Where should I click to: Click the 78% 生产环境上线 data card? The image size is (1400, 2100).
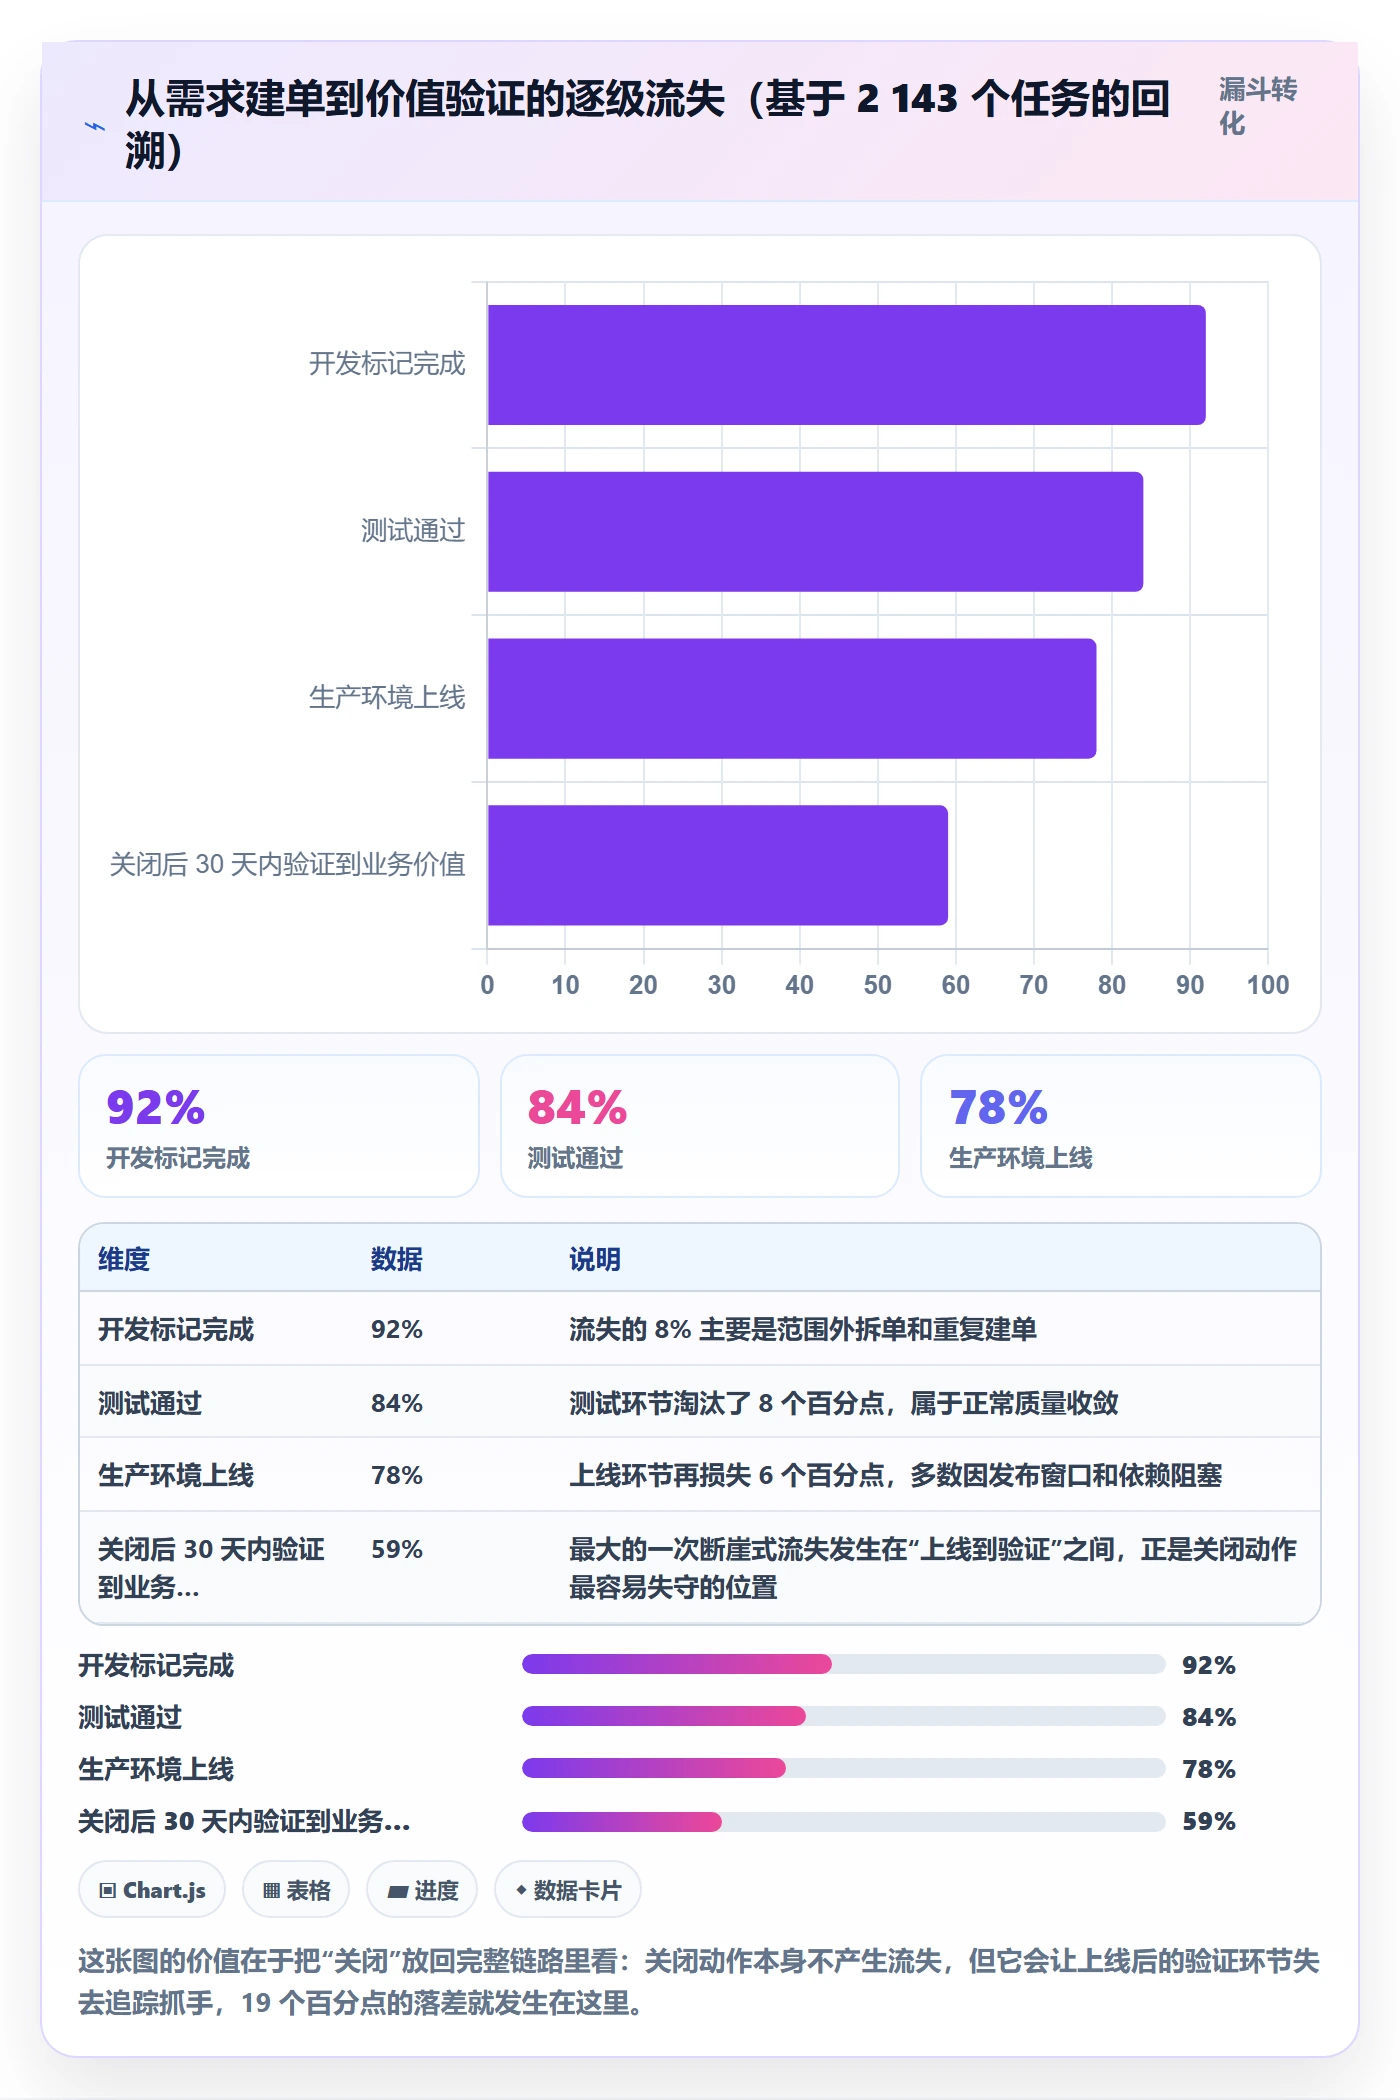[x=1121, y=1126]
